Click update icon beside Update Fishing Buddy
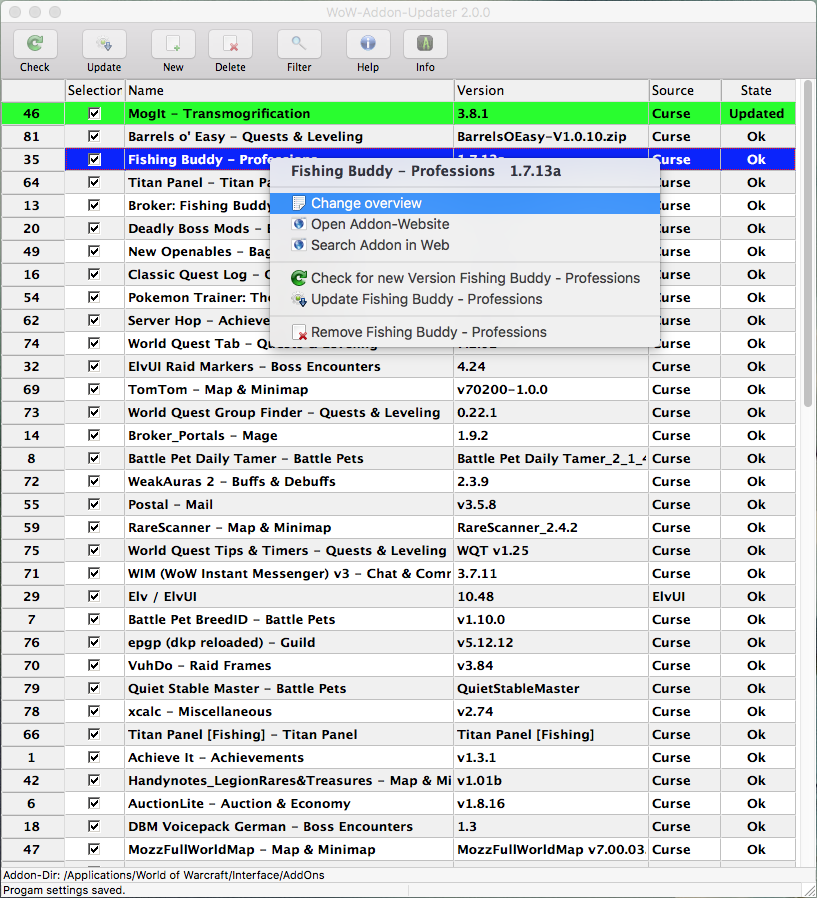Viewport: 817px width, 898px height. (299, 299)
